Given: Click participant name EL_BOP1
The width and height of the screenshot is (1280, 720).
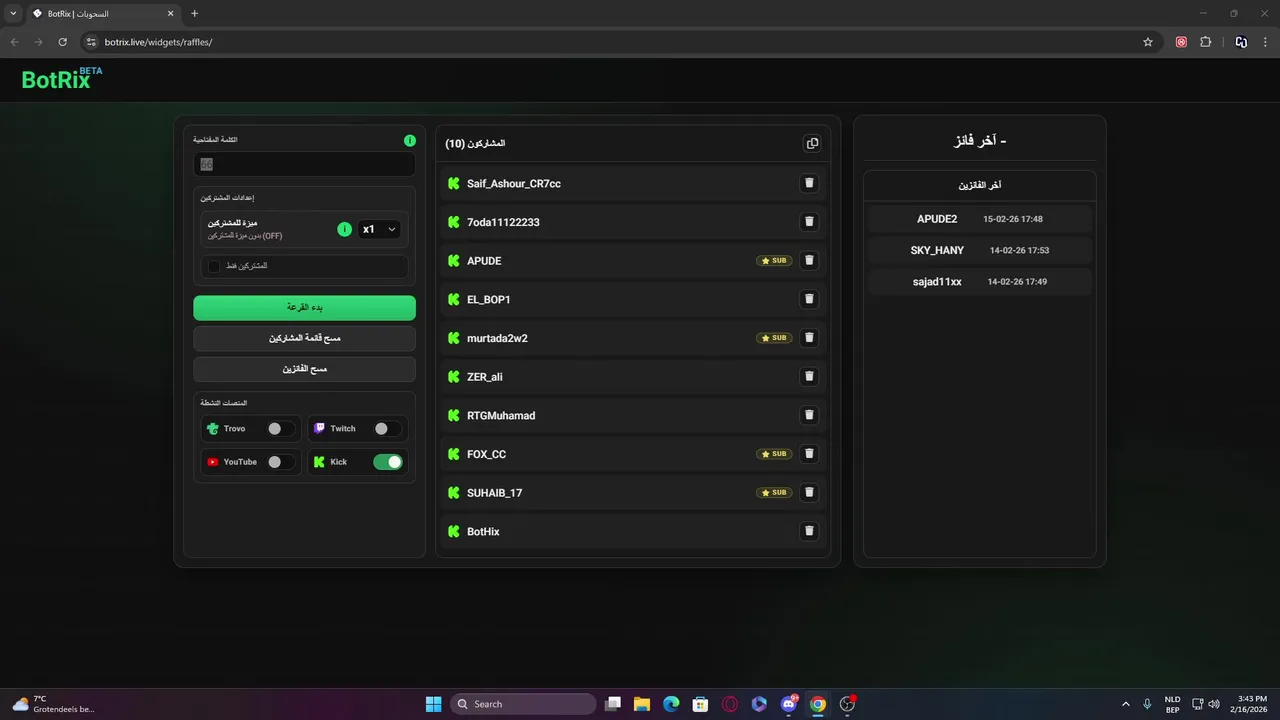Looking at the screenshot, I should [489, 299].
